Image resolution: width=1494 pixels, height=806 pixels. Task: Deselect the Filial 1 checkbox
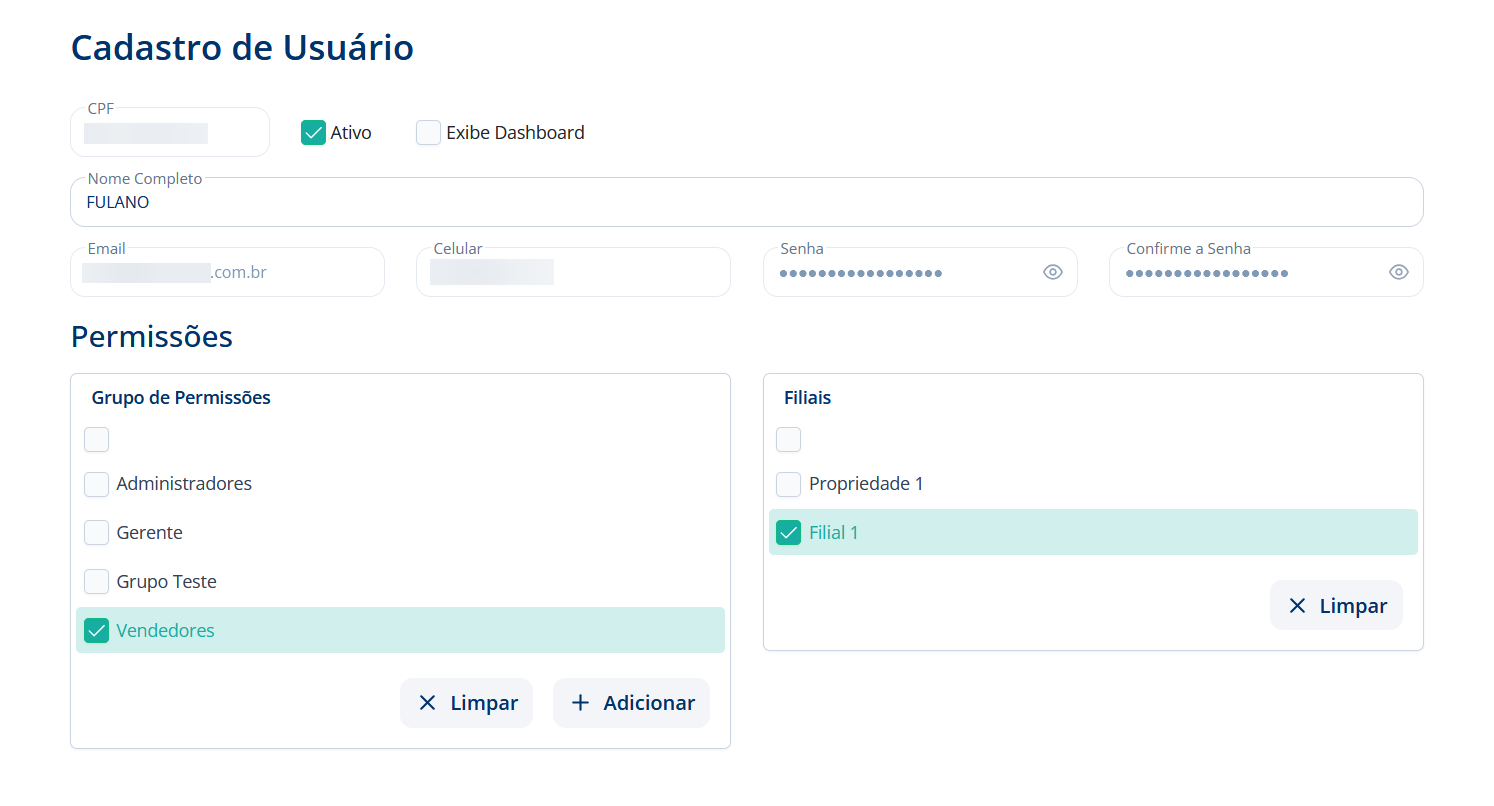point(789,533)
